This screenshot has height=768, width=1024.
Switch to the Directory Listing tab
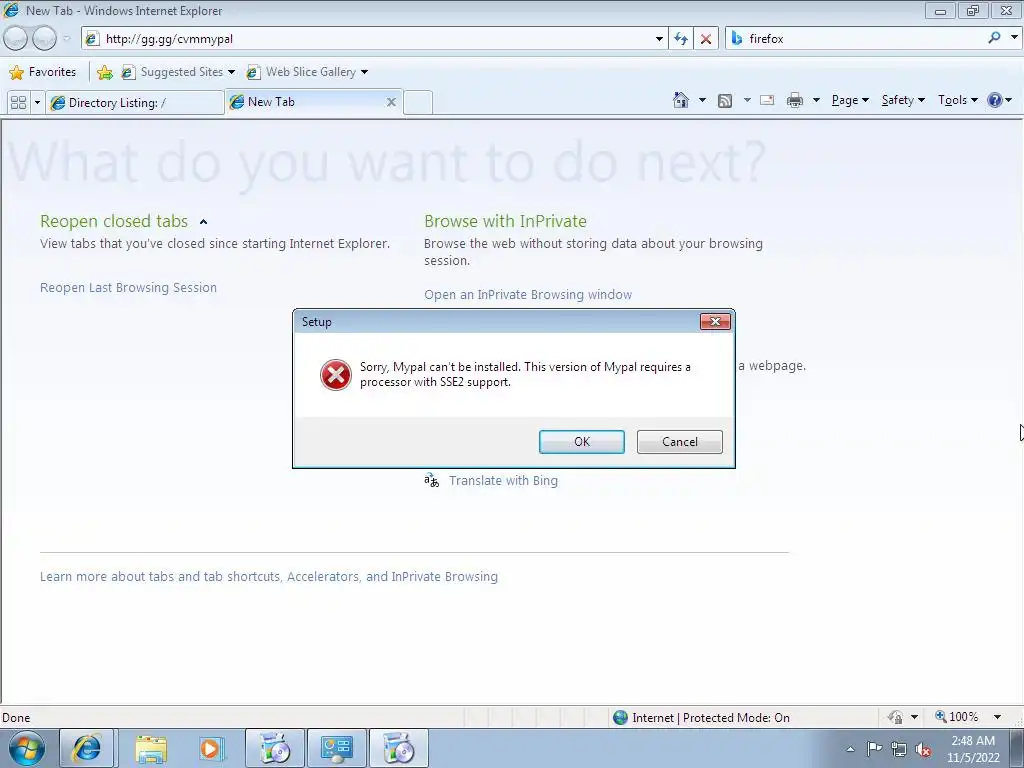135,103
